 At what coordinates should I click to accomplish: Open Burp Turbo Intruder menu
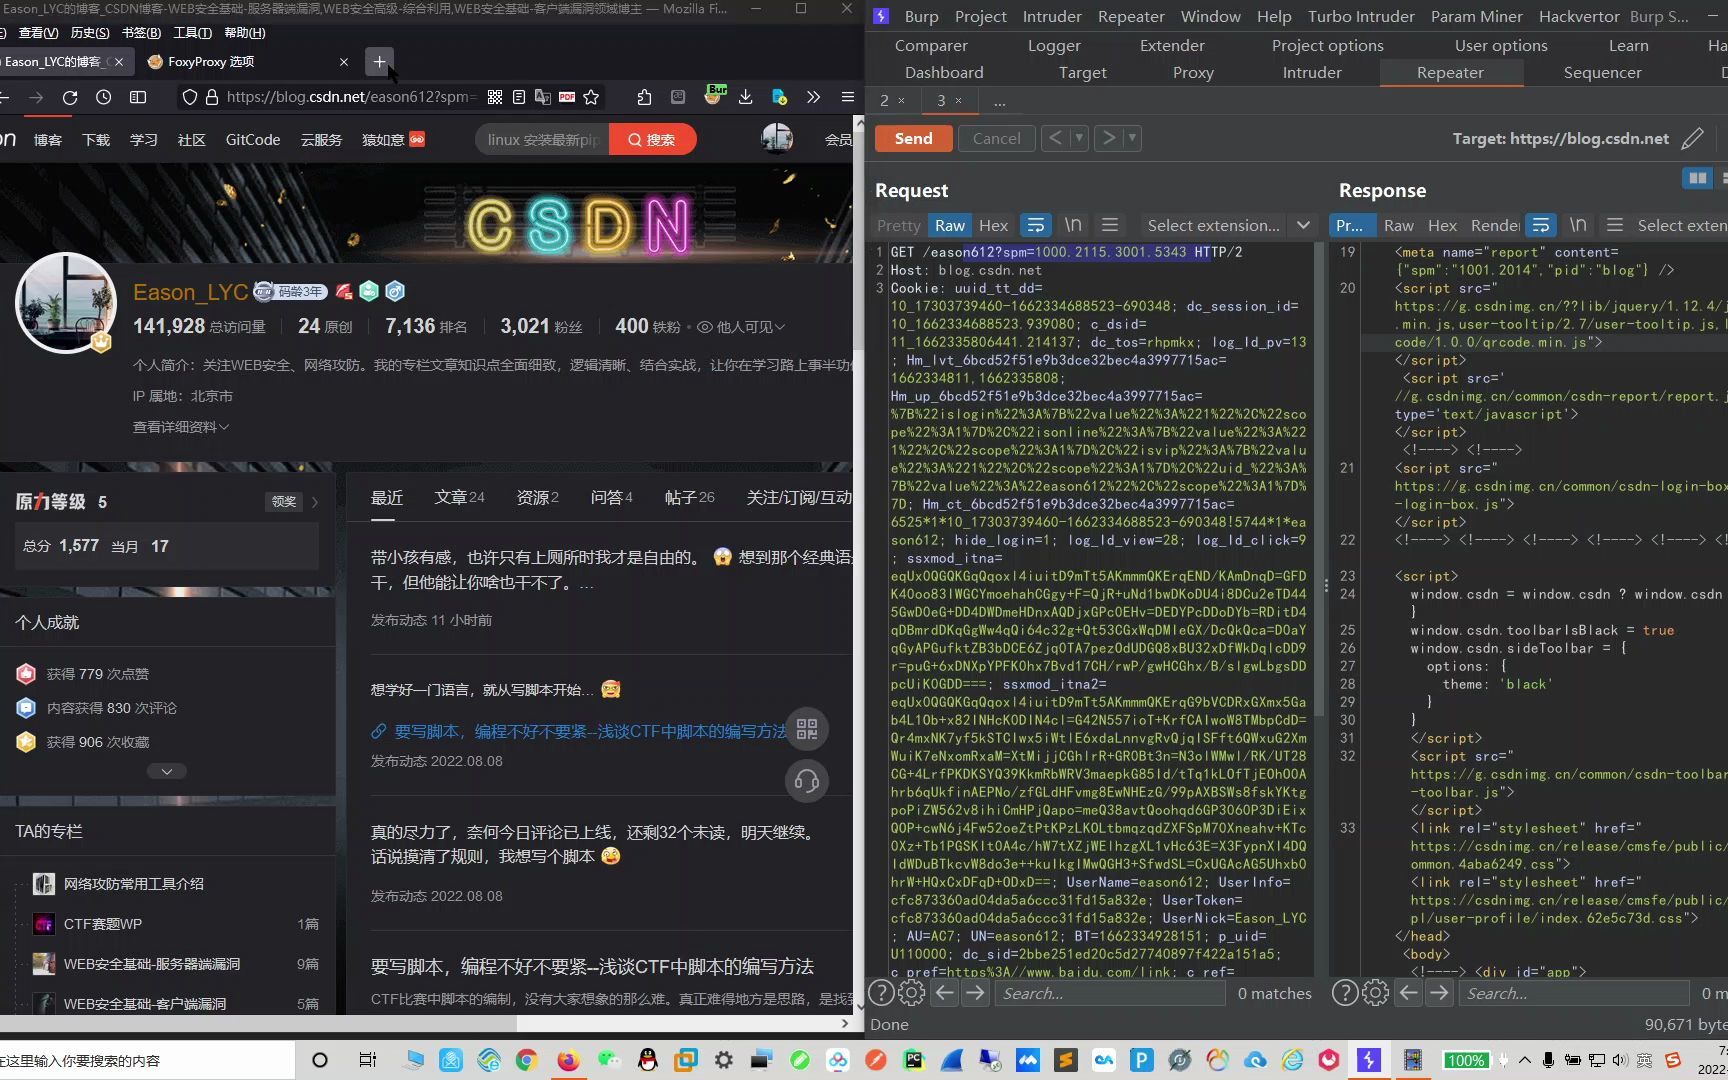(x=1361, y=16)
